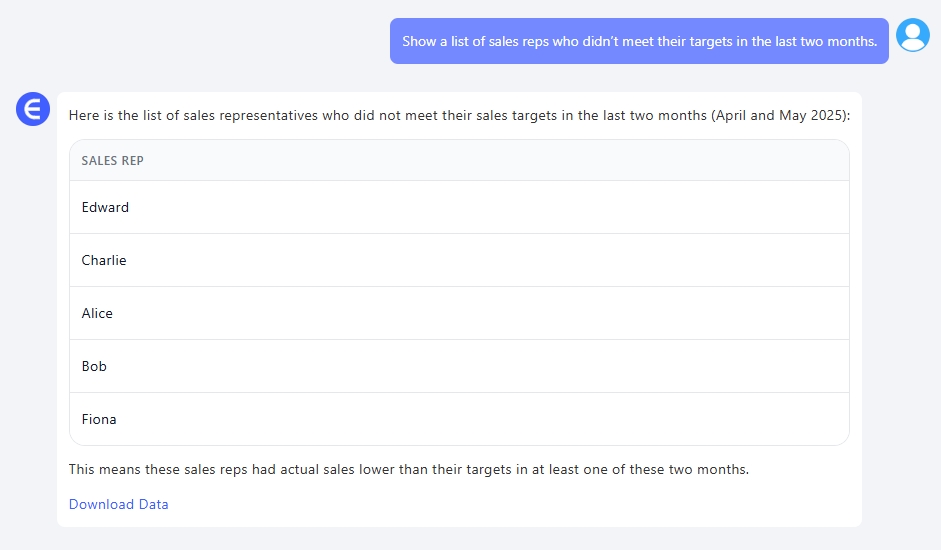Image resolution: width=941 pixels, height=550 pixels.
Task: Click the response's introductory sentence text
Action: (x=459, y=115)
